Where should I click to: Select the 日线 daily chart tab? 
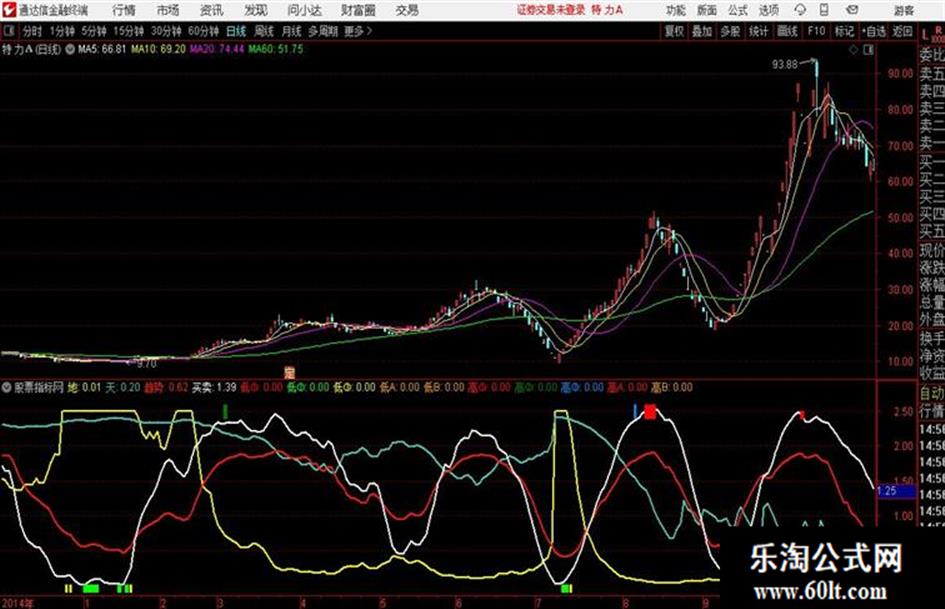coord(236,31)
